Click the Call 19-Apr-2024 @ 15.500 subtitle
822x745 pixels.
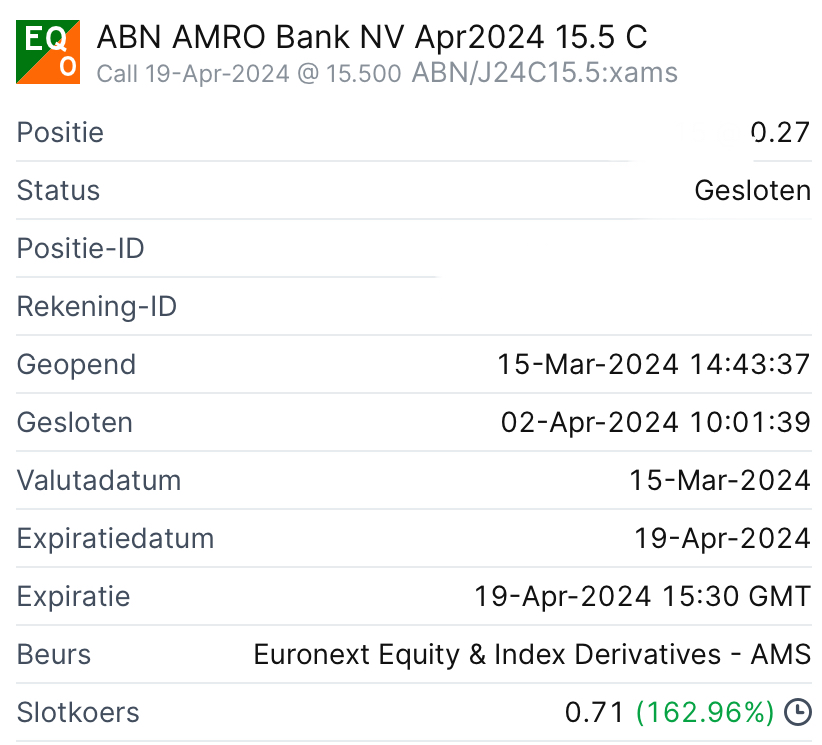click(x=249, y=73)
